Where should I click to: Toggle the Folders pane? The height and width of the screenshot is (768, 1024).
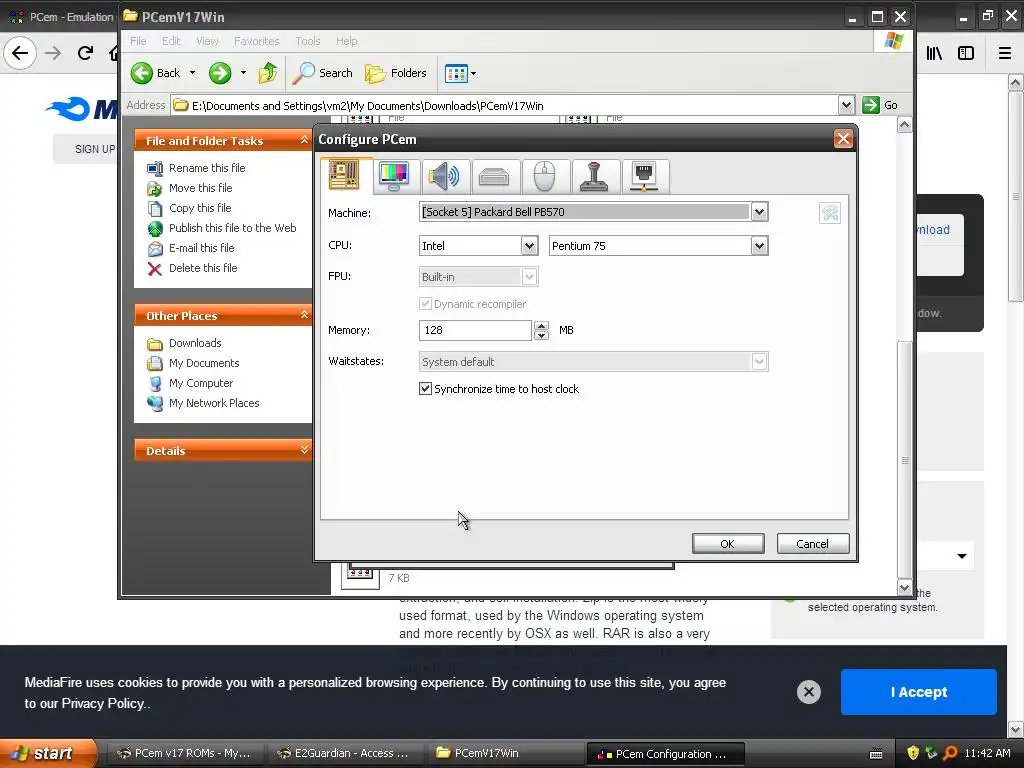[396, 73]
